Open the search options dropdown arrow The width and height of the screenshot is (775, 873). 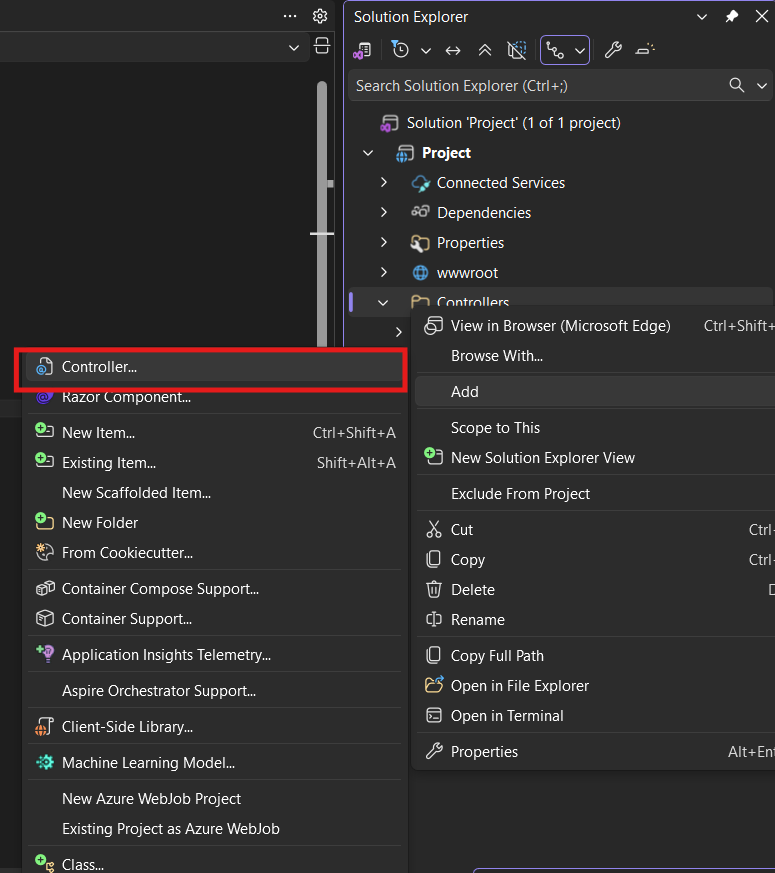coord(763,86)
